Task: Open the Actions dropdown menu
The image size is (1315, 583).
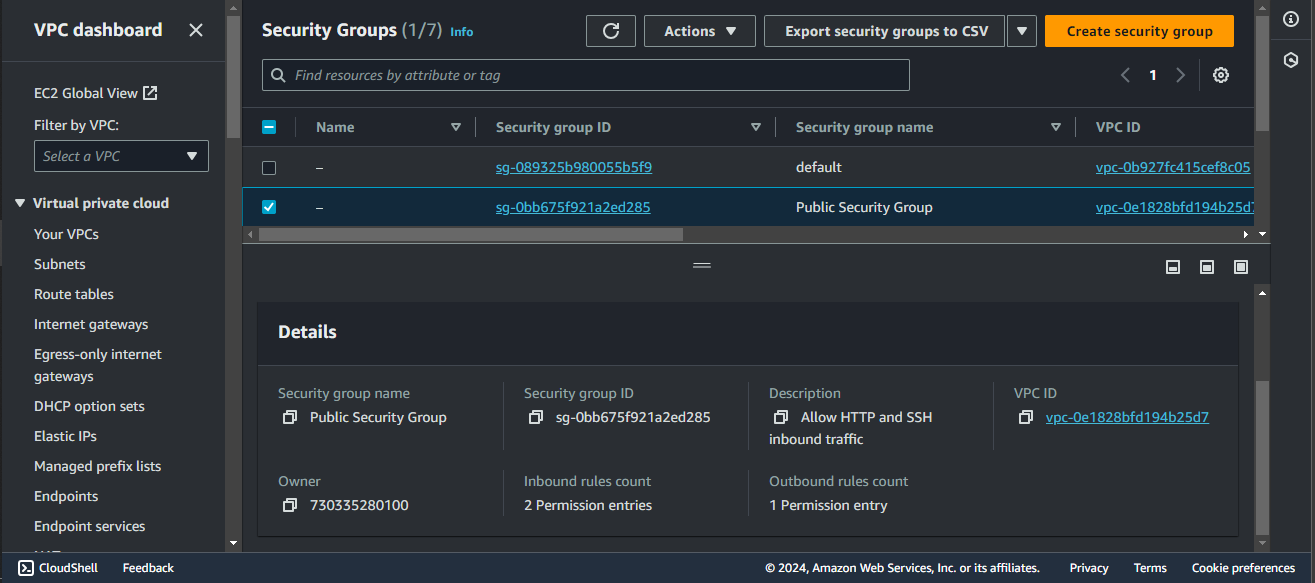Action: (700, 31)
